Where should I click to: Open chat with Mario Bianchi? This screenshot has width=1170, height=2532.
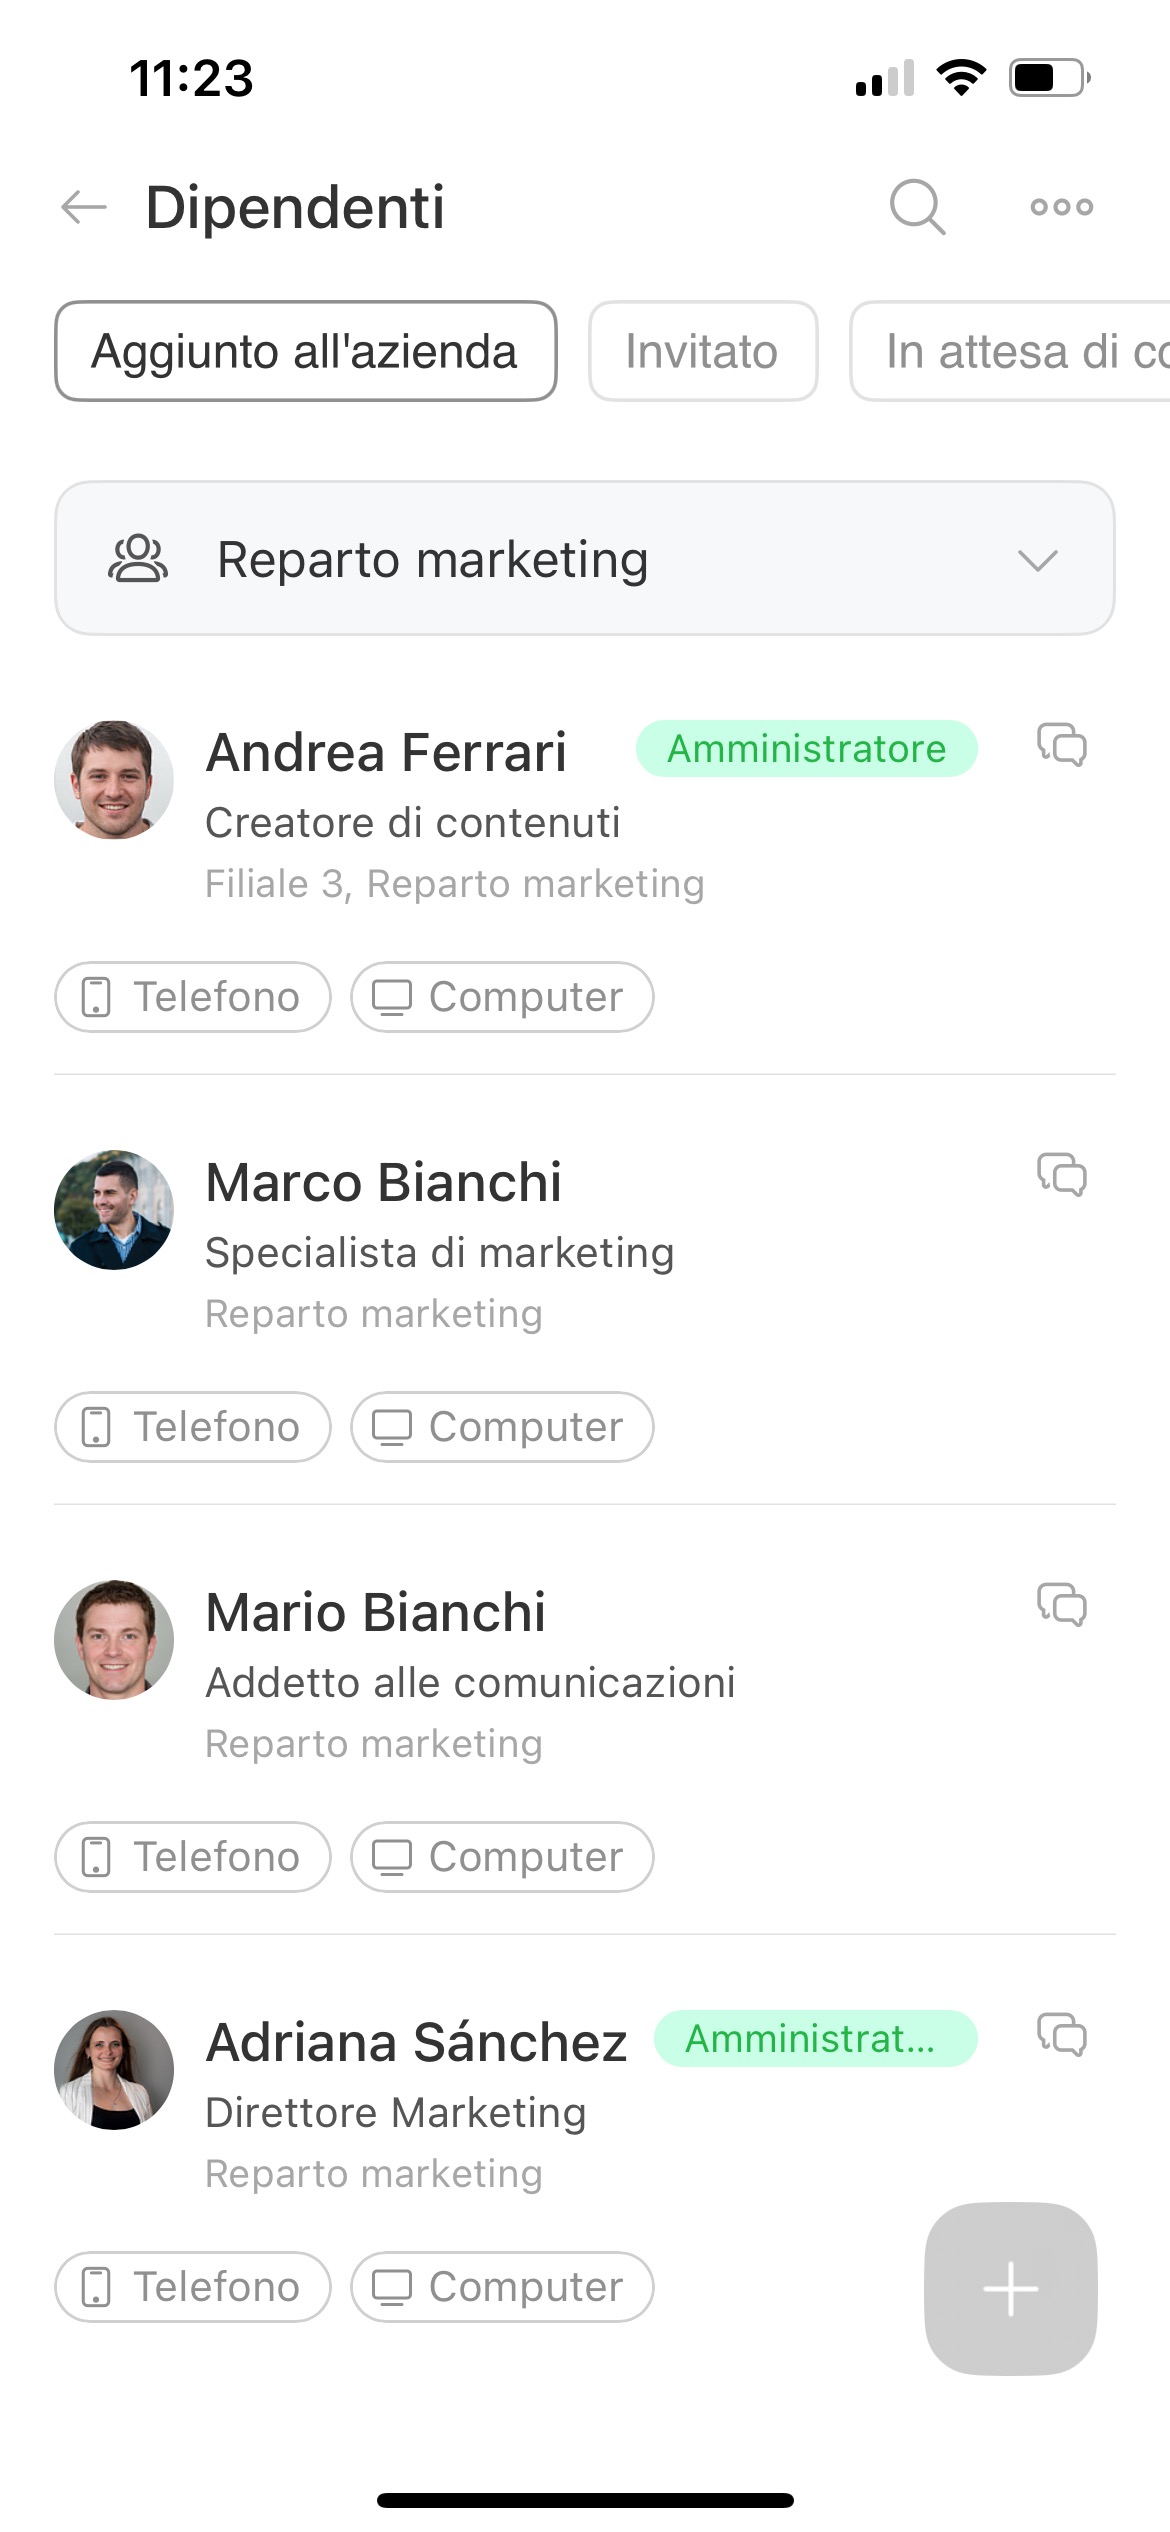(x=1061, y=1605)
